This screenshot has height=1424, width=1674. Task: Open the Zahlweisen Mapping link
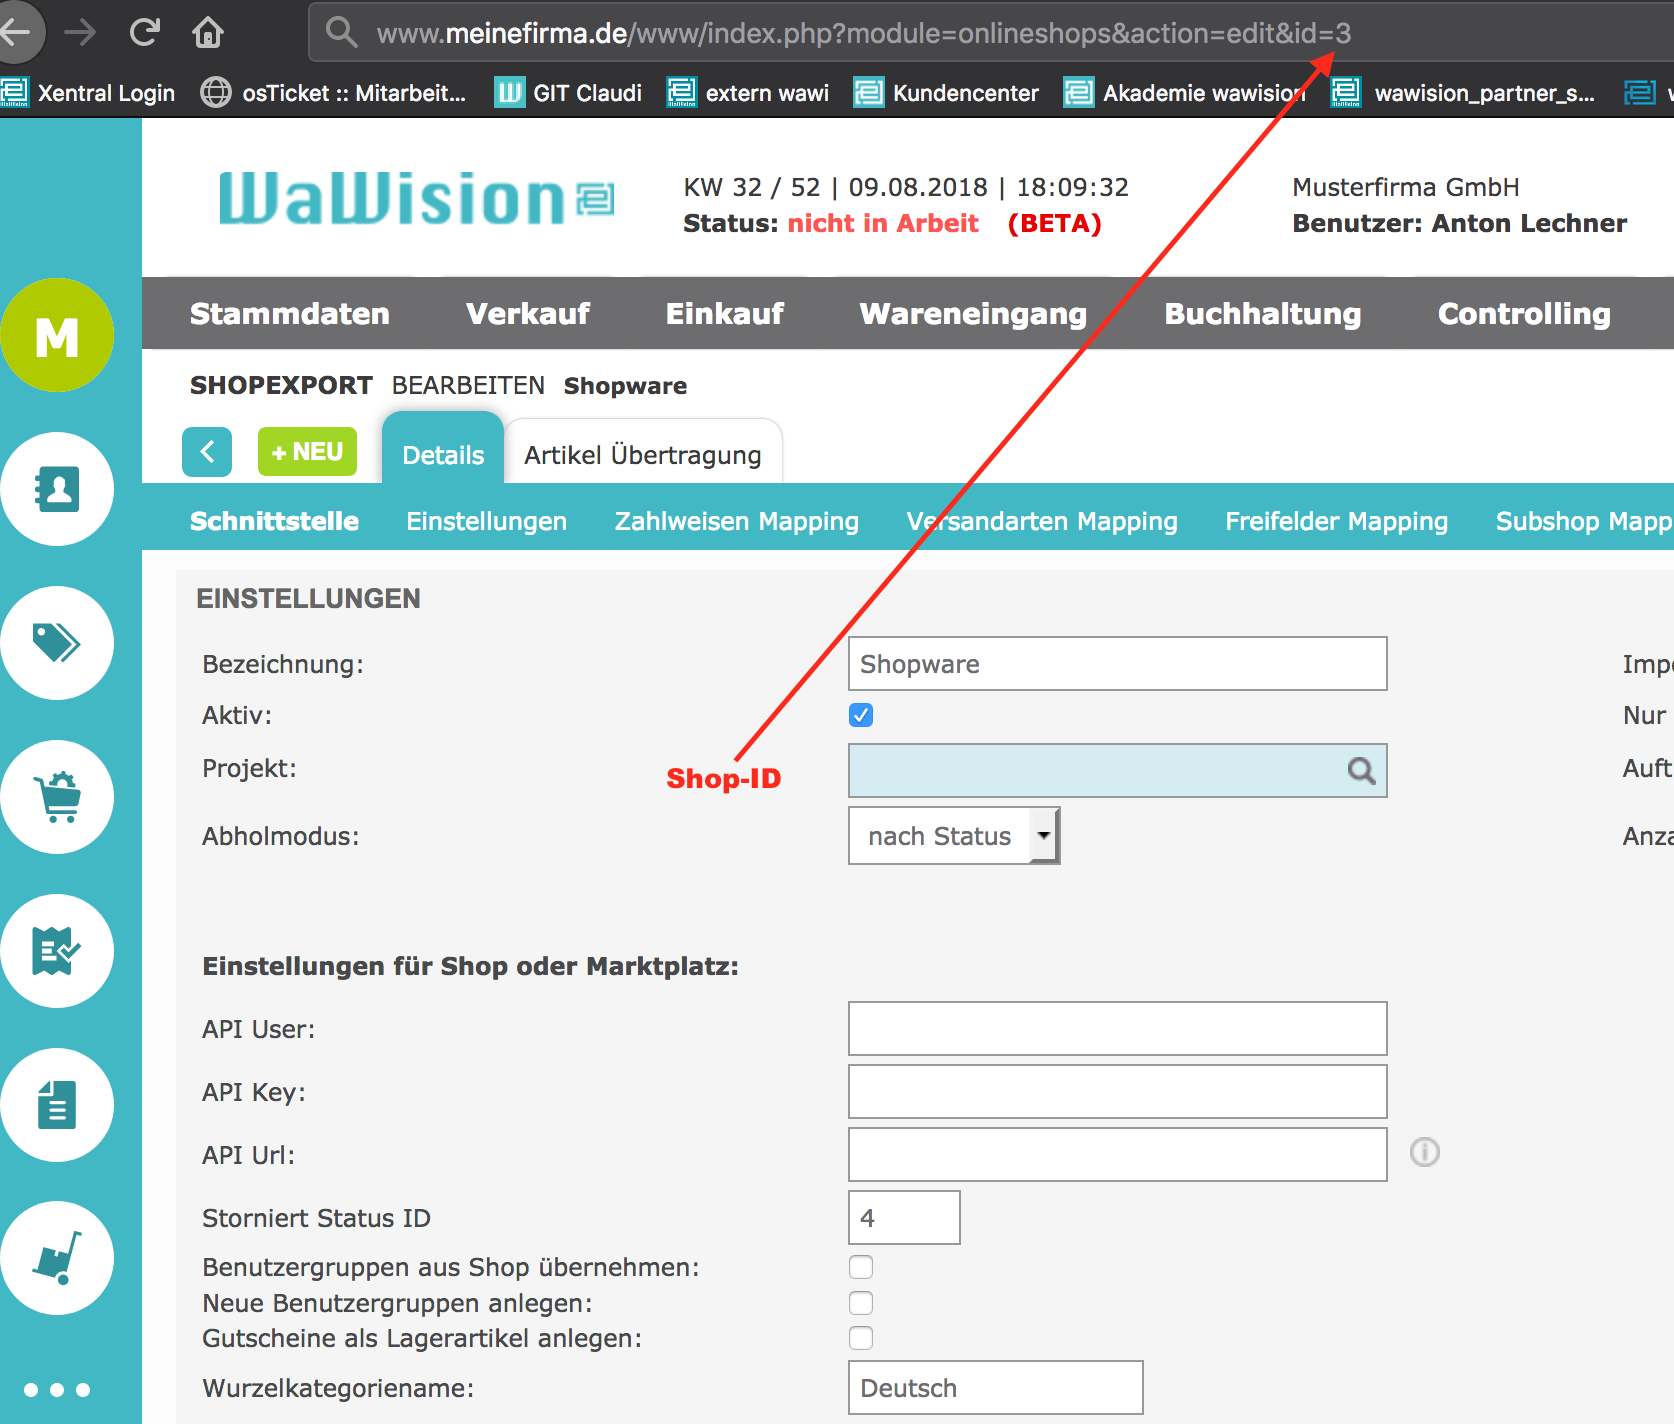[x=736, y=522]
